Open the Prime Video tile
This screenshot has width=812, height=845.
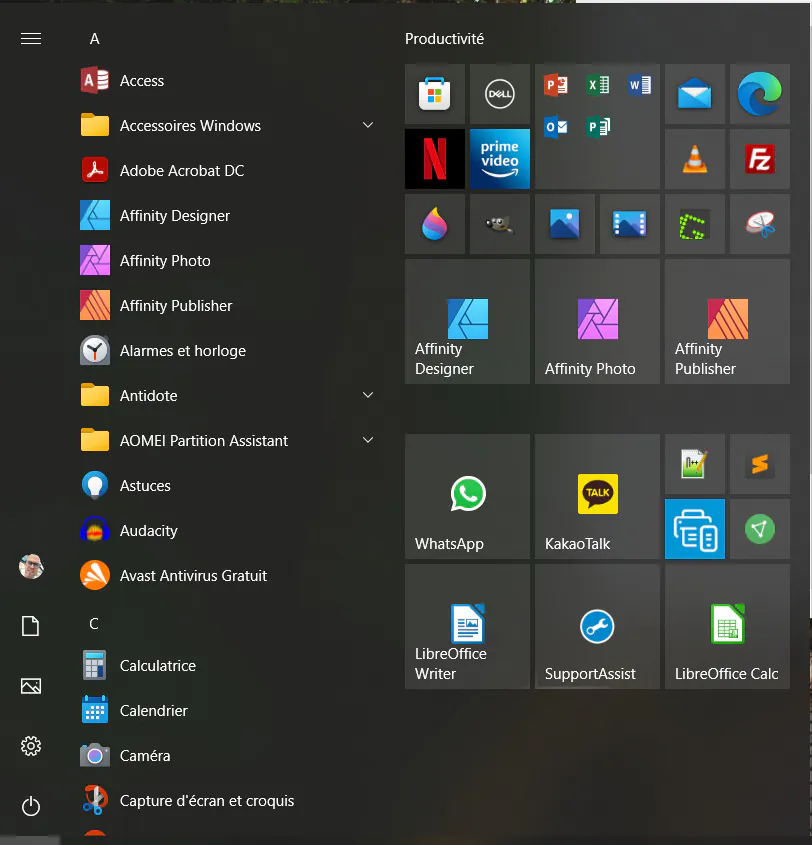(499, 159)
